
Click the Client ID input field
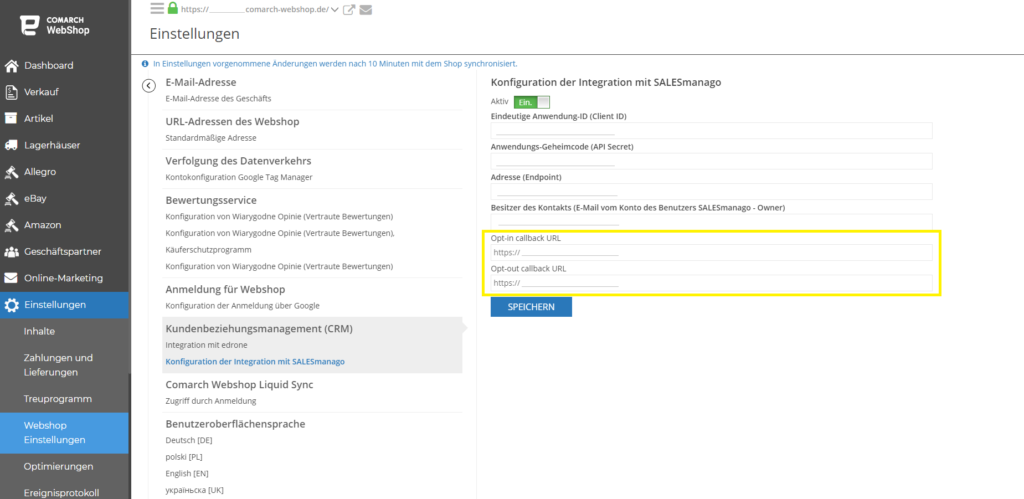(711, 131)
